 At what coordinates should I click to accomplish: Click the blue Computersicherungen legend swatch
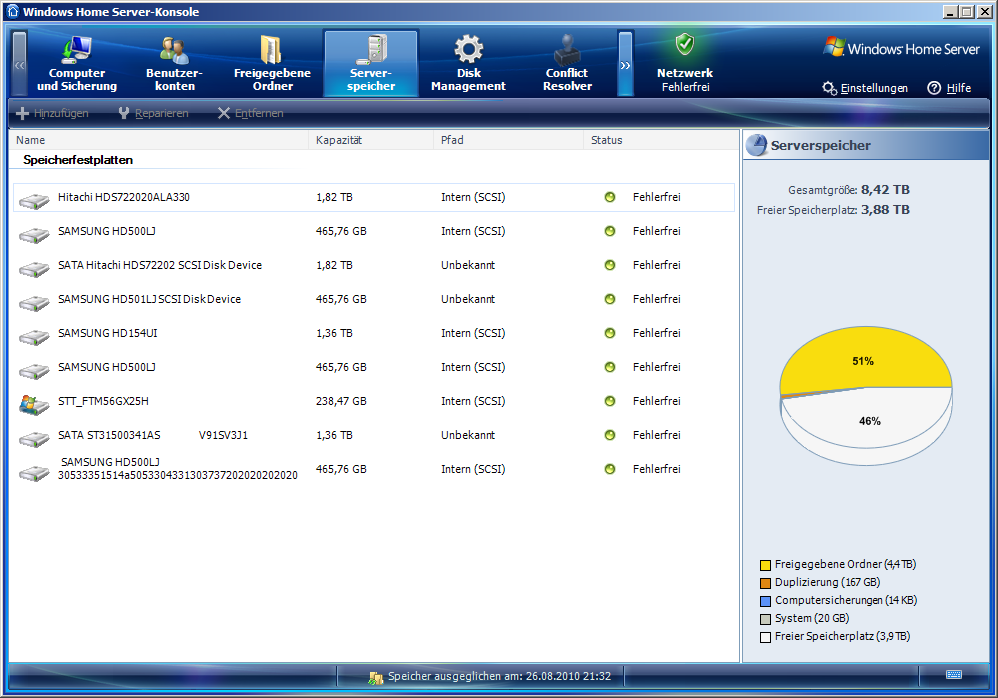click(x=766, y=601)
